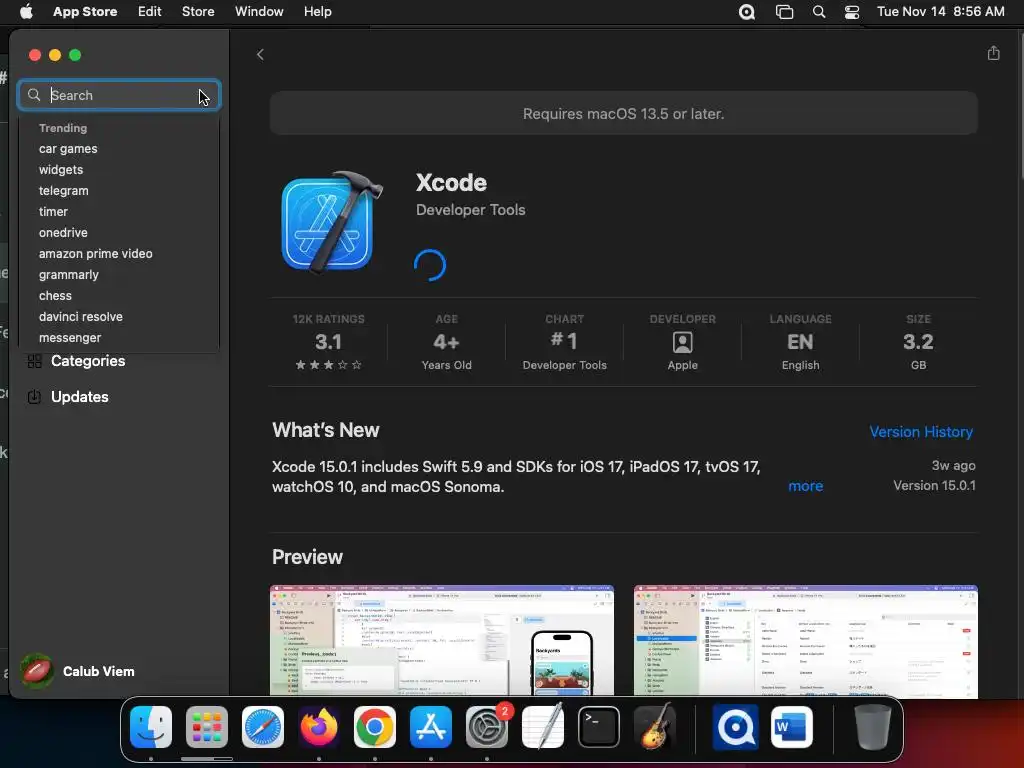1024x768 pixels.
Task: Open Terminal from the Dock
Action: [x=599, y=727]
